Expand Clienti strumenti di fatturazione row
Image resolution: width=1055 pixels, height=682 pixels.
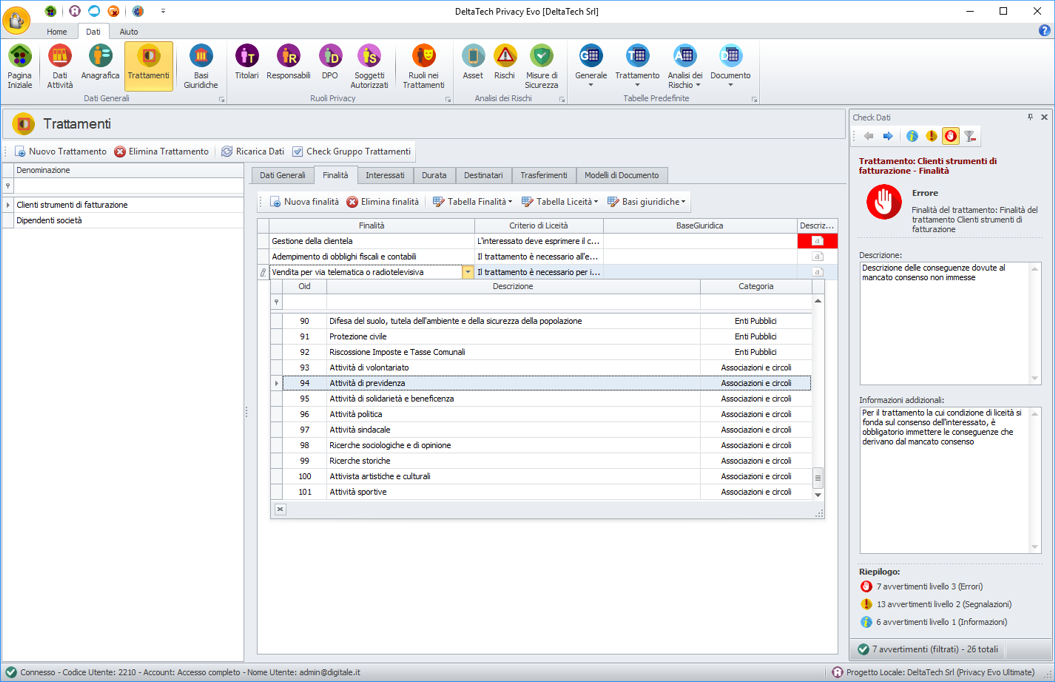(8, 204)
